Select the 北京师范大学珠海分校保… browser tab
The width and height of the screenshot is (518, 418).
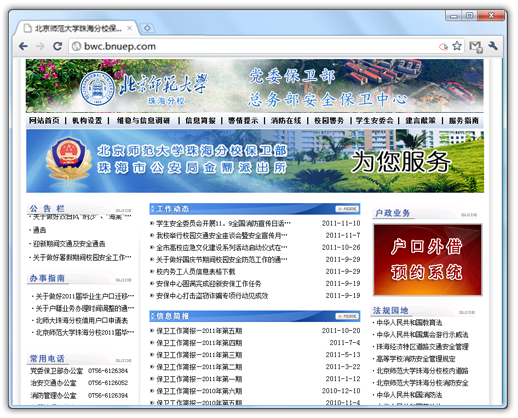click(75, 28)
